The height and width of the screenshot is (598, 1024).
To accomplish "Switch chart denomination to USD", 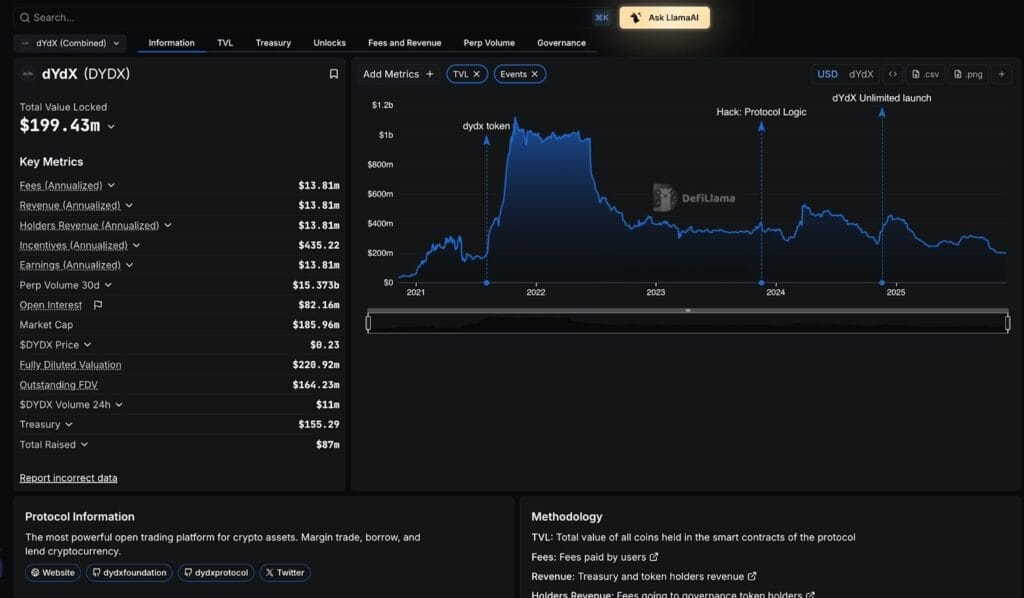I will click(827, 74).
